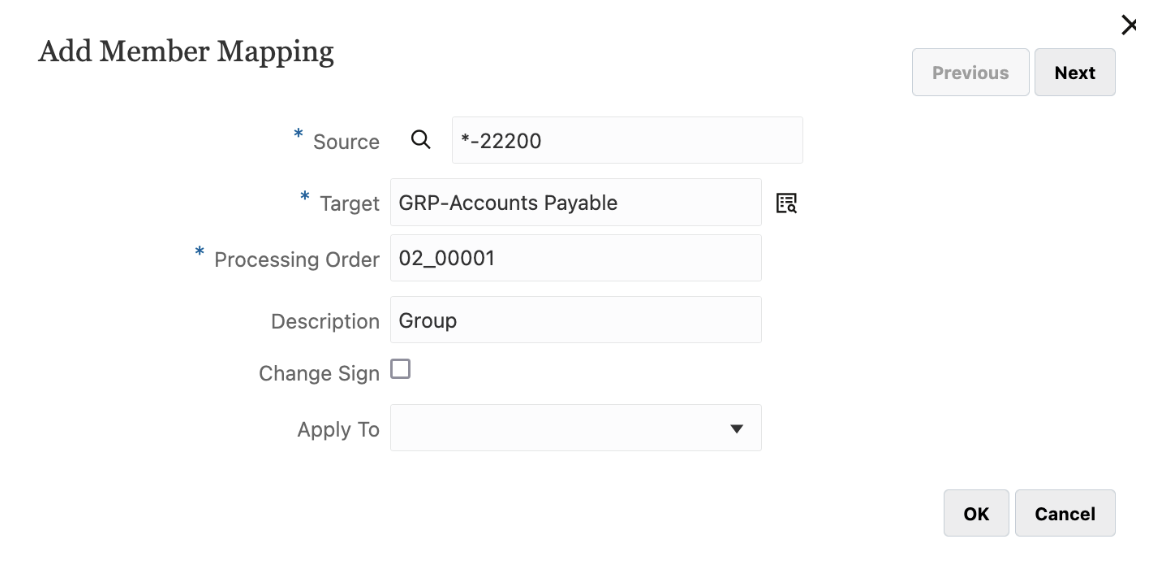Click the Description label text
Screen dimensions: 1158x570
coord(325,322)
